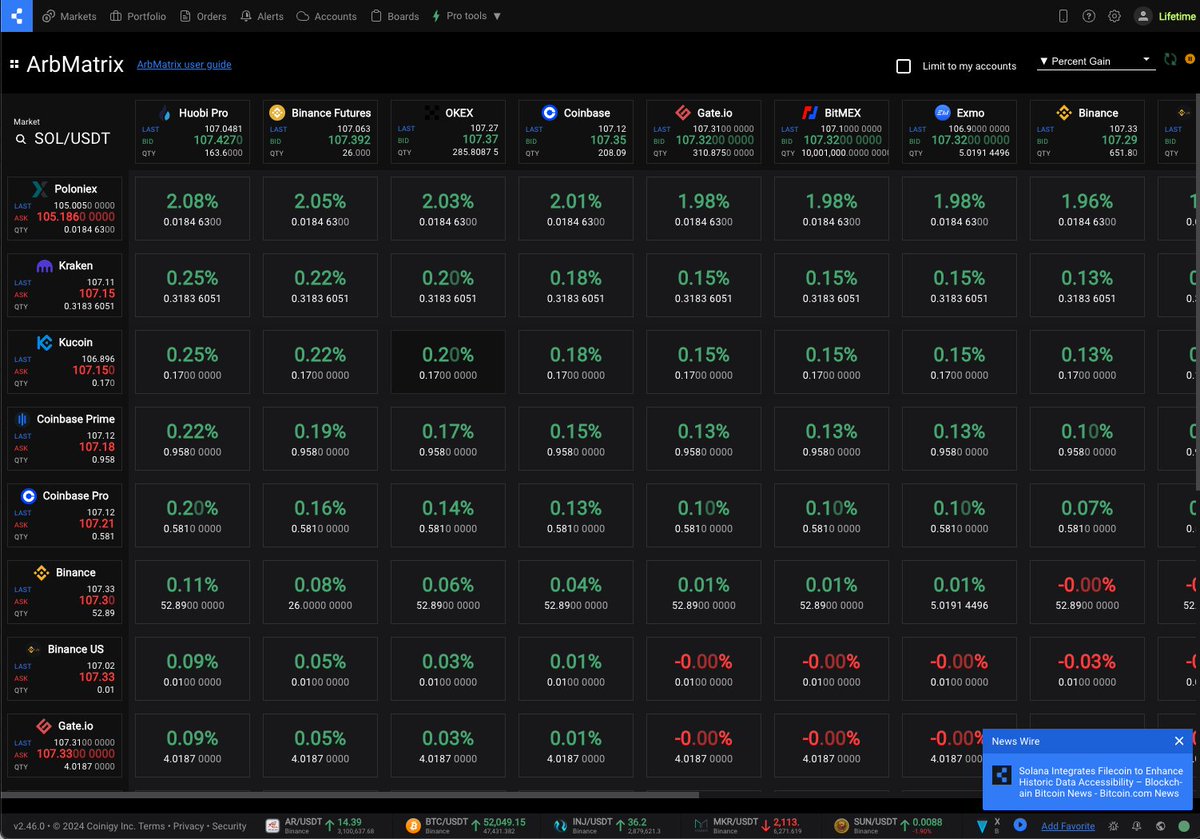The height and width of the screenshot is (839, 1200).
Task: Click the Pro tools lightning icon
Action: (434, 15)
